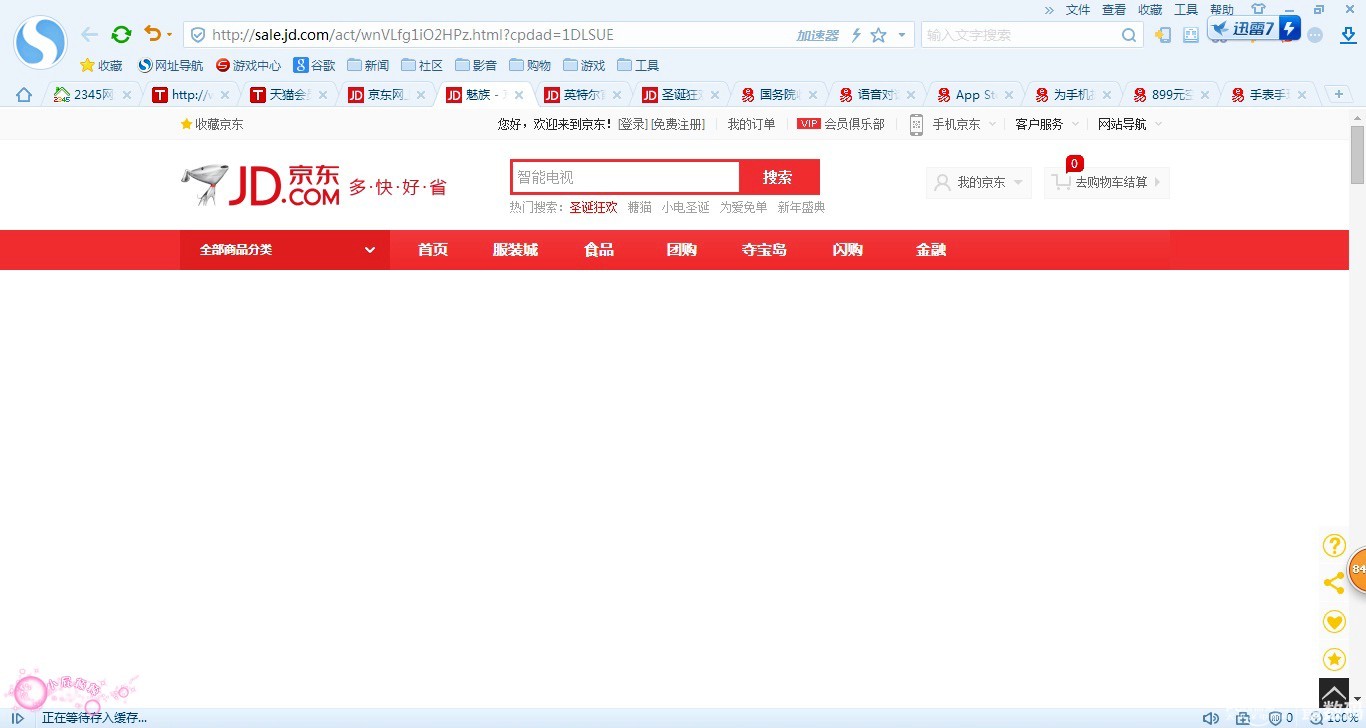
Task: Refresh the current webpage
Action: 121,33
